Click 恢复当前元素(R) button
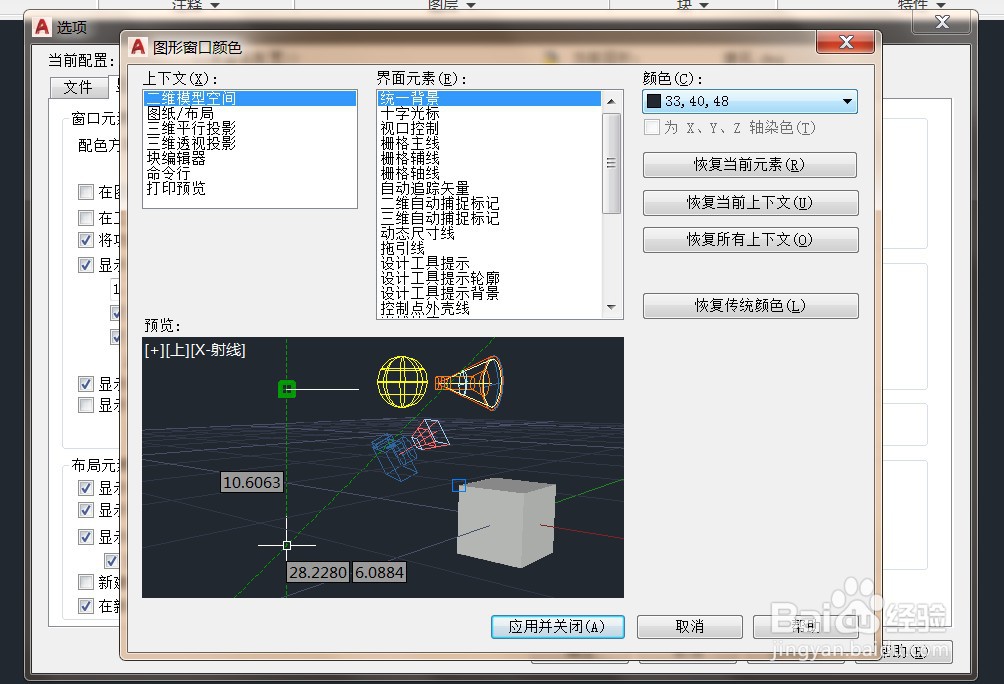The width and height of the screenshot is (1004, 684). [750, 165]
